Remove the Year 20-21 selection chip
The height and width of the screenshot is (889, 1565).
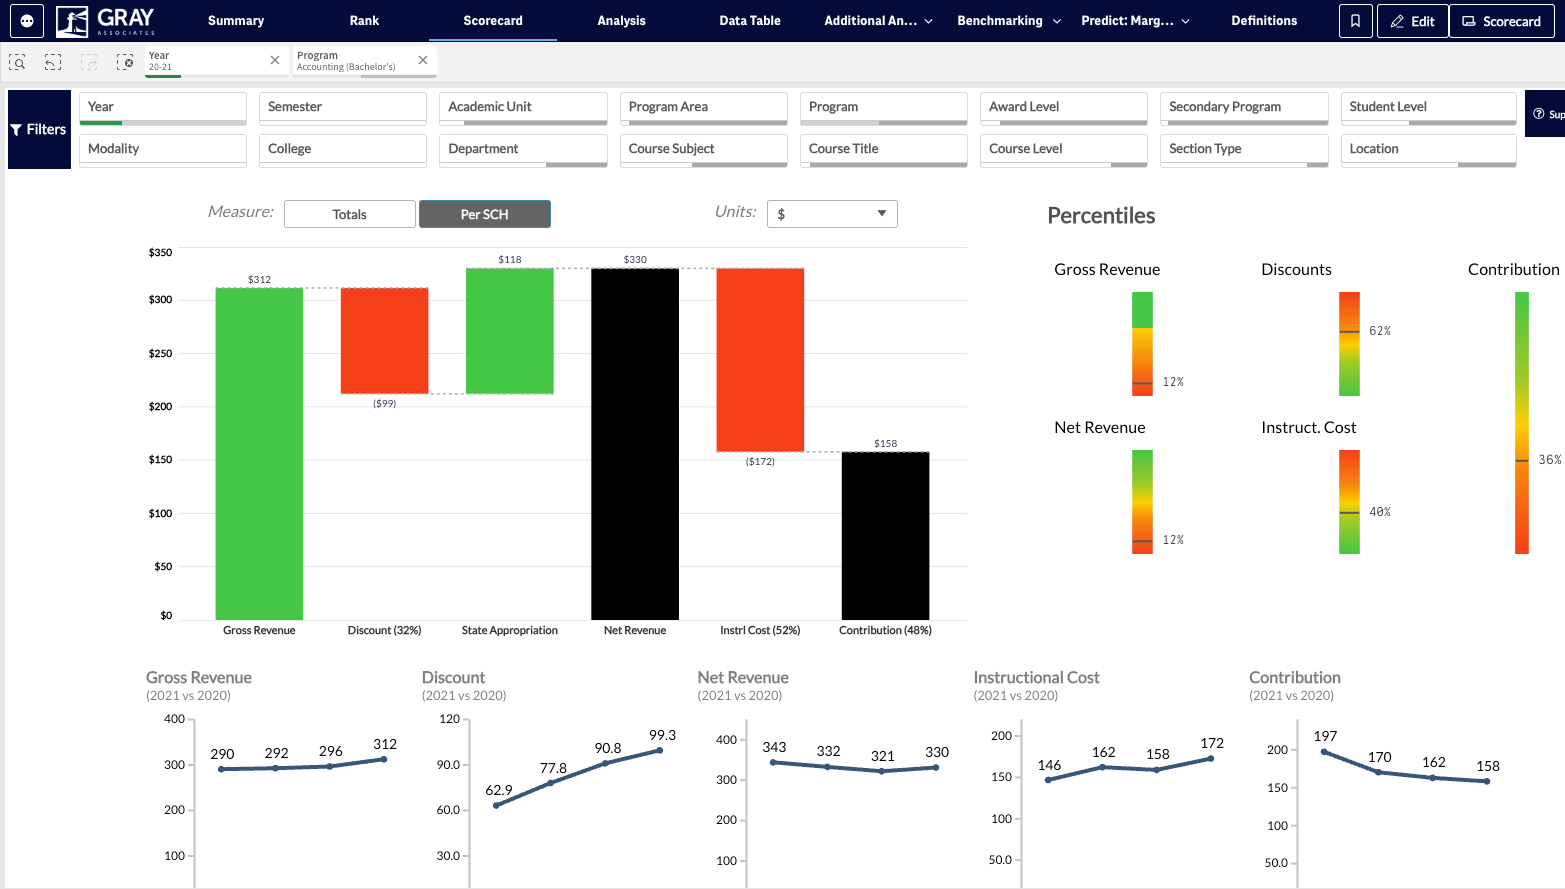tap(275, 60)
